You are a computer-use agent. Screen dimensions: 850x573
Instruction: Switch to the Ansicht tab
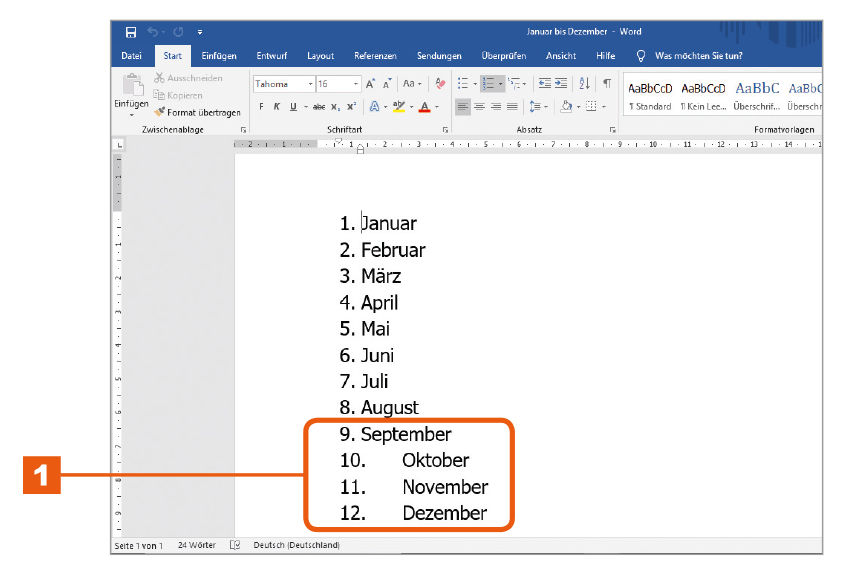click(561, 56)
